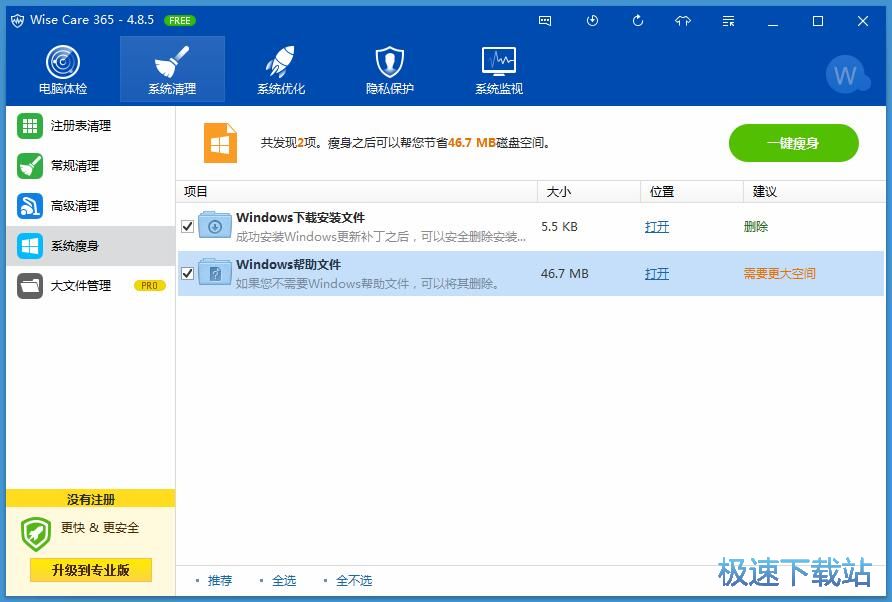Viewport: 892px width, 602px height.
Task: Click the Windows下载安装文件 title text
Action: point(300,217)
